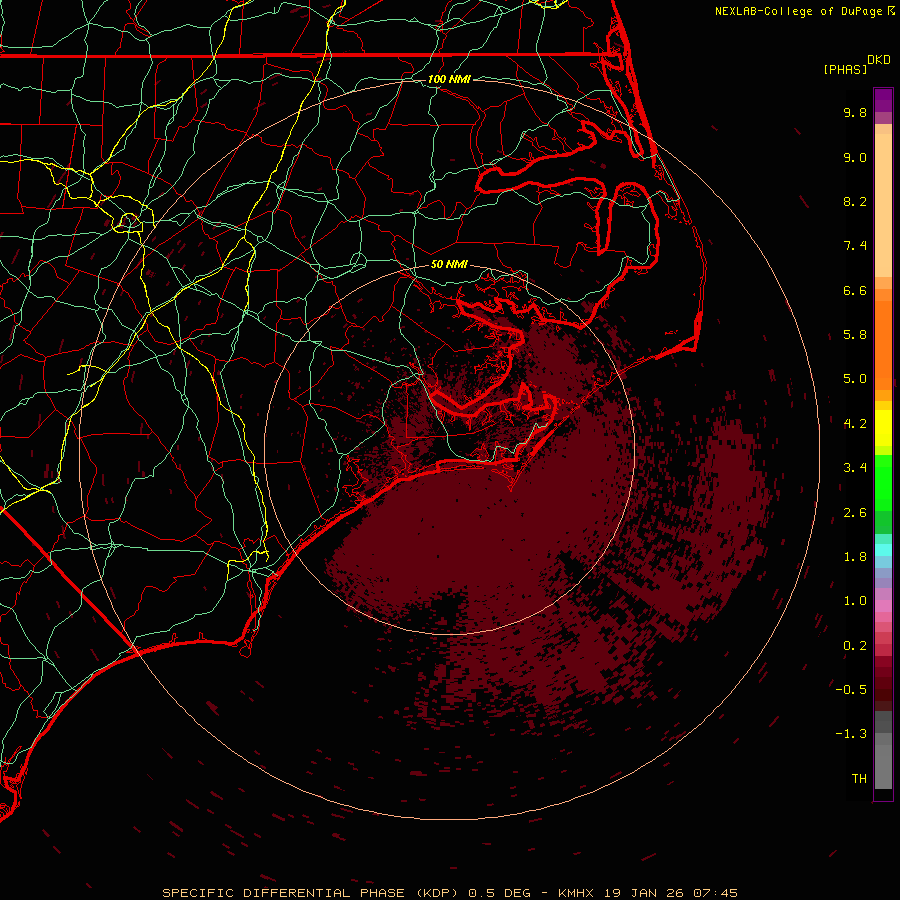The image size is (900, 900).
Task: Click the 1.0 legend value
Action: point(855,601)
